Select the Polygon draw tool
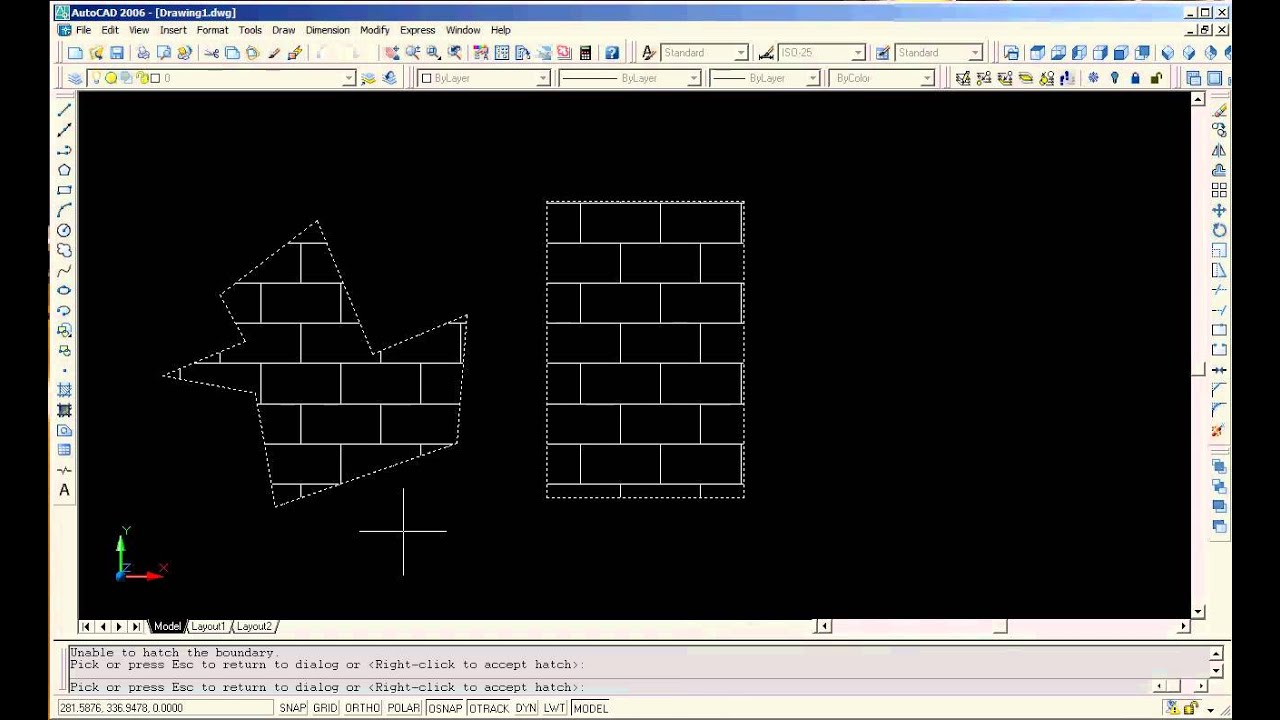The width and height of the screenshot is (1280, 720). tap(64, 170)
